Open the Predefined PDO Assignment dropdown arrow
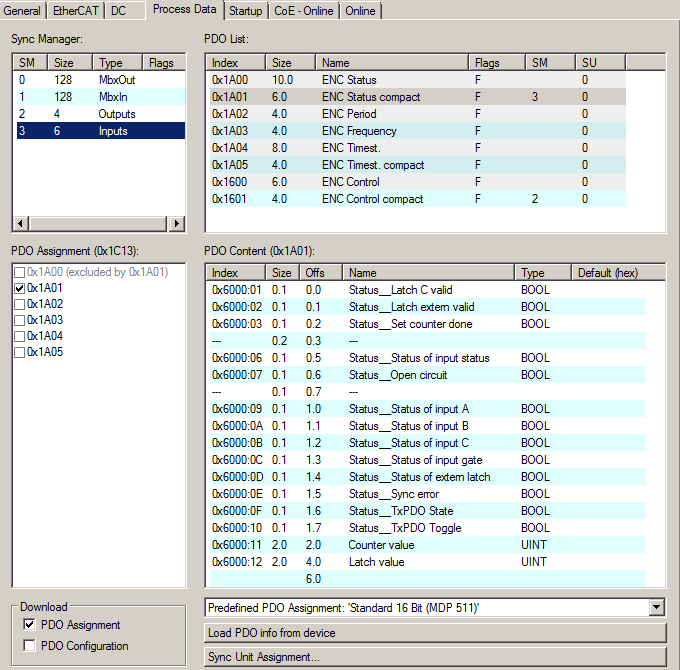The image size is (680, 670). tap(657, 607)
